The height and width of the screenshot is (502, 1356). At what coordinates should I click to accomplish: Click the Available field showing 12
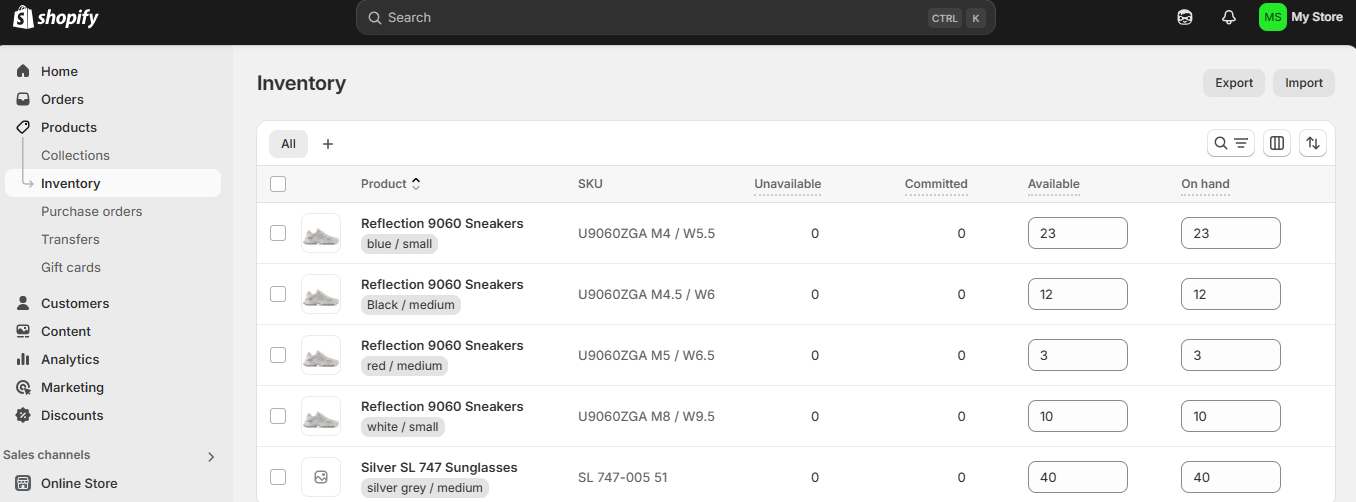click(x=1077, y=294)
